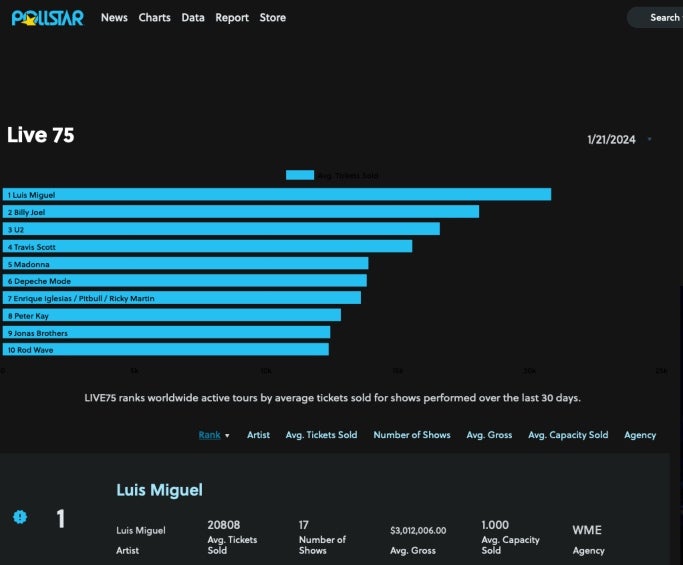683x565 pixels.
Task: Open the Luis Miguel artist heading
Action: [160, 490]
